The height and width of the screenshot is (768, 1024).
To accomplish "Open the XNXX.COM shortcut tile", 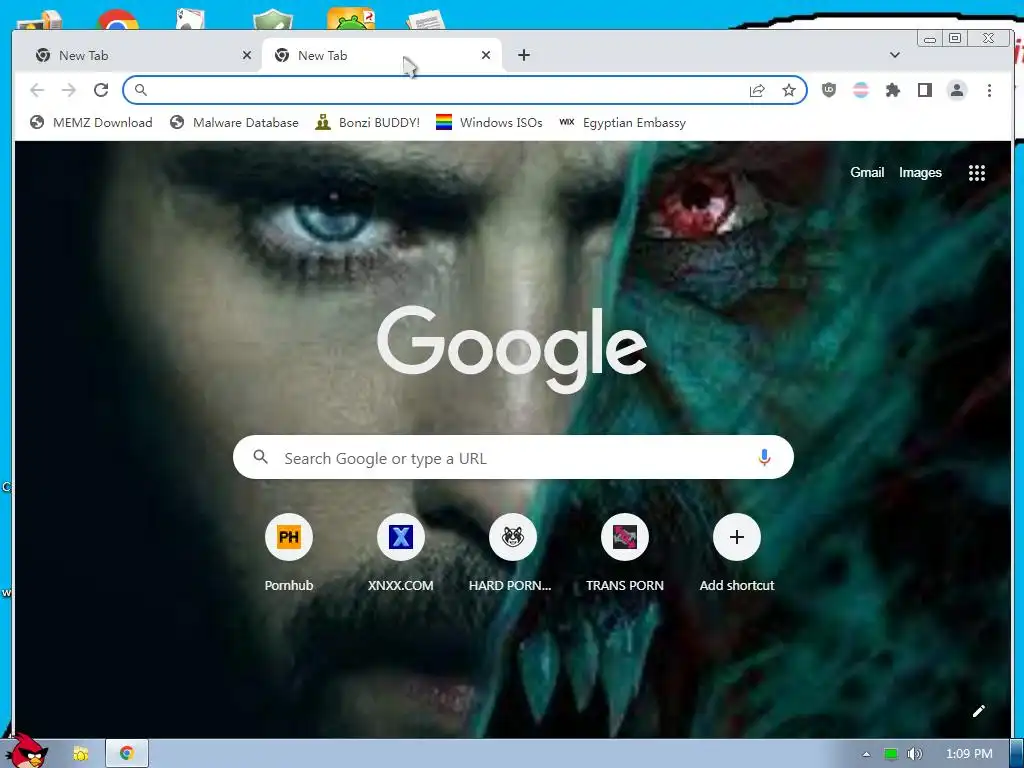I will click(400, 552).
